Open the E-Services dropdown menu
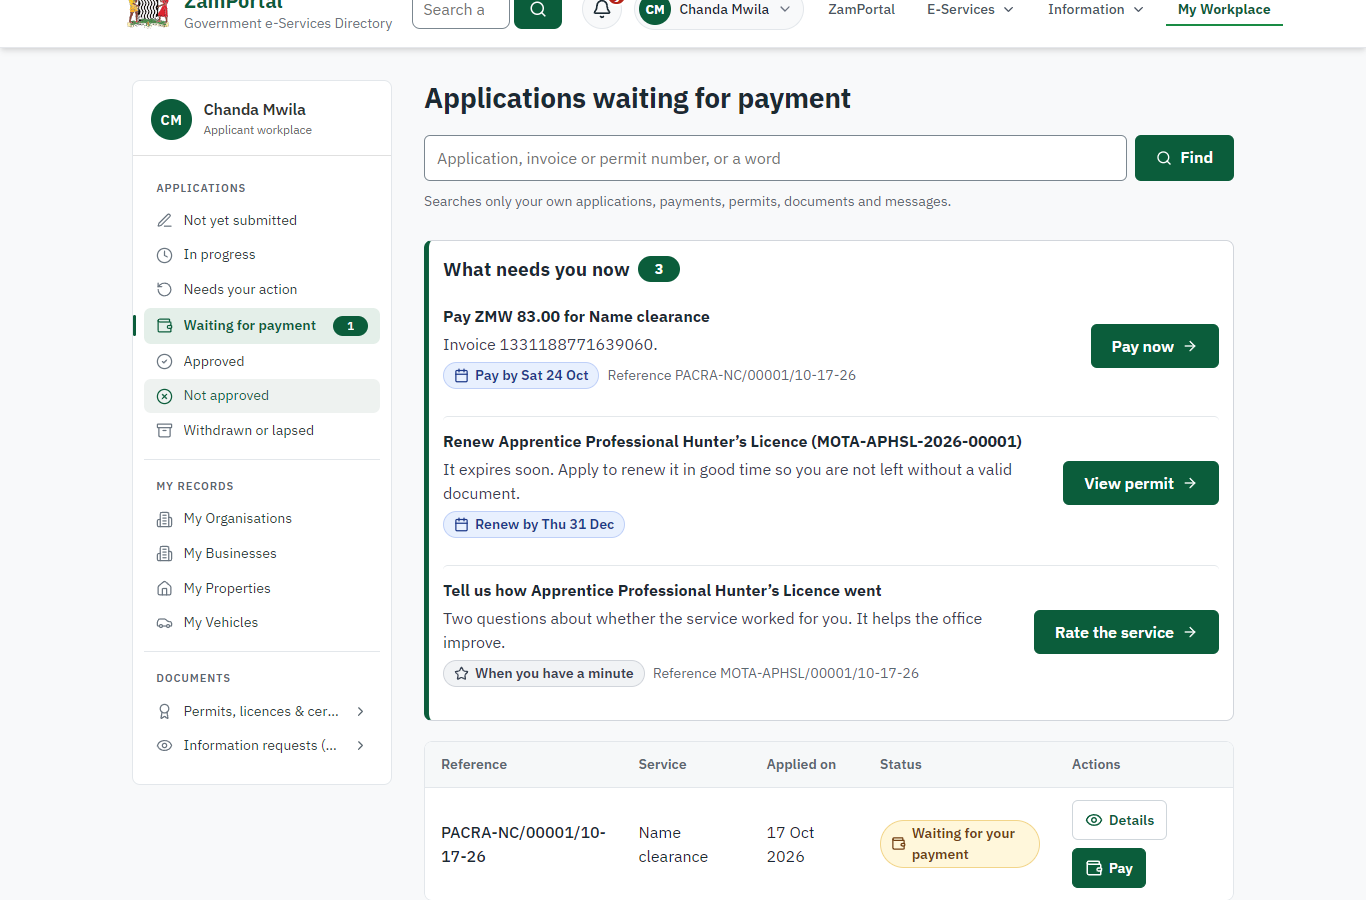This screenshot has width=1366, height=900. pos(970,10)
